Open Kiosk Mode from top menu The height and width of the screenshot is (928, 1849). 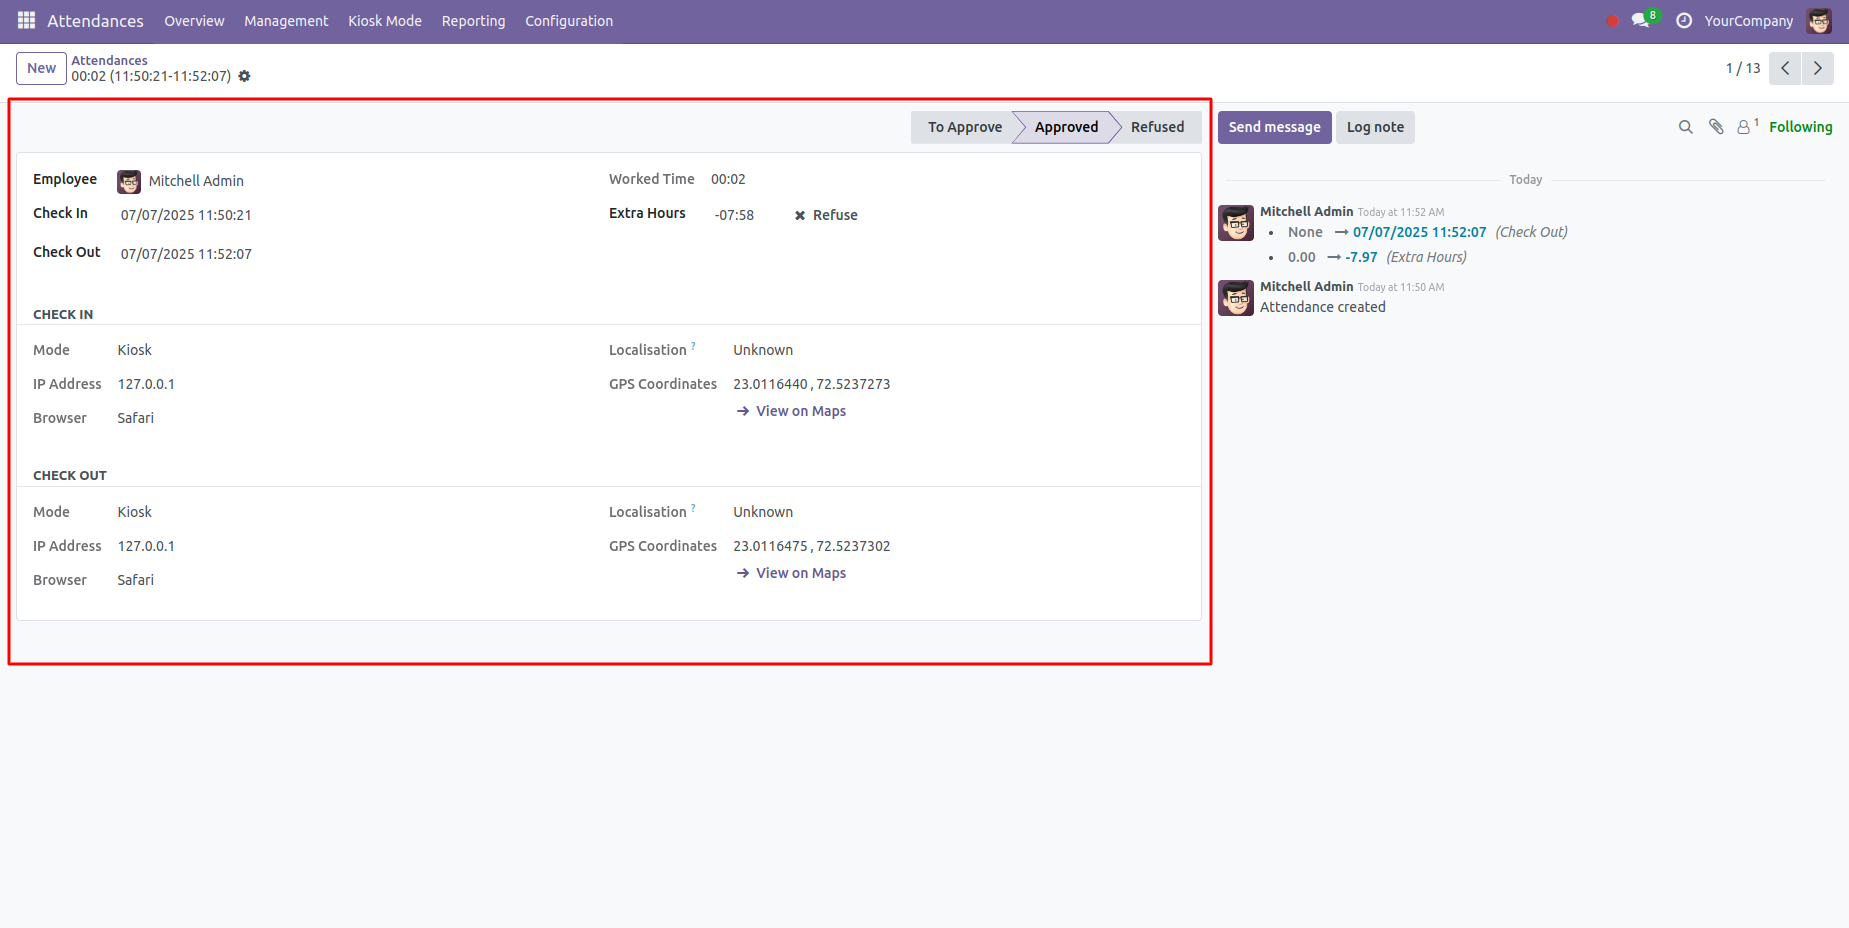pos(385,21)
